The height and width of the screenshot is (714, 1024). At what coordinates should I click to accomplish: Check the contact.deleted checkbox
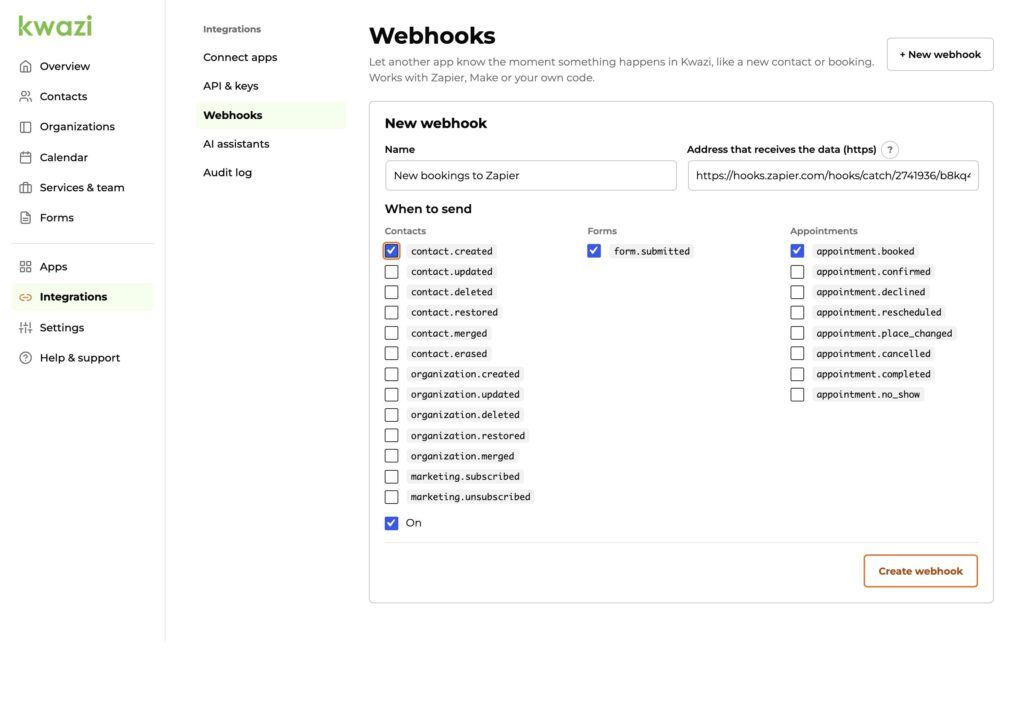pos(391,292)
